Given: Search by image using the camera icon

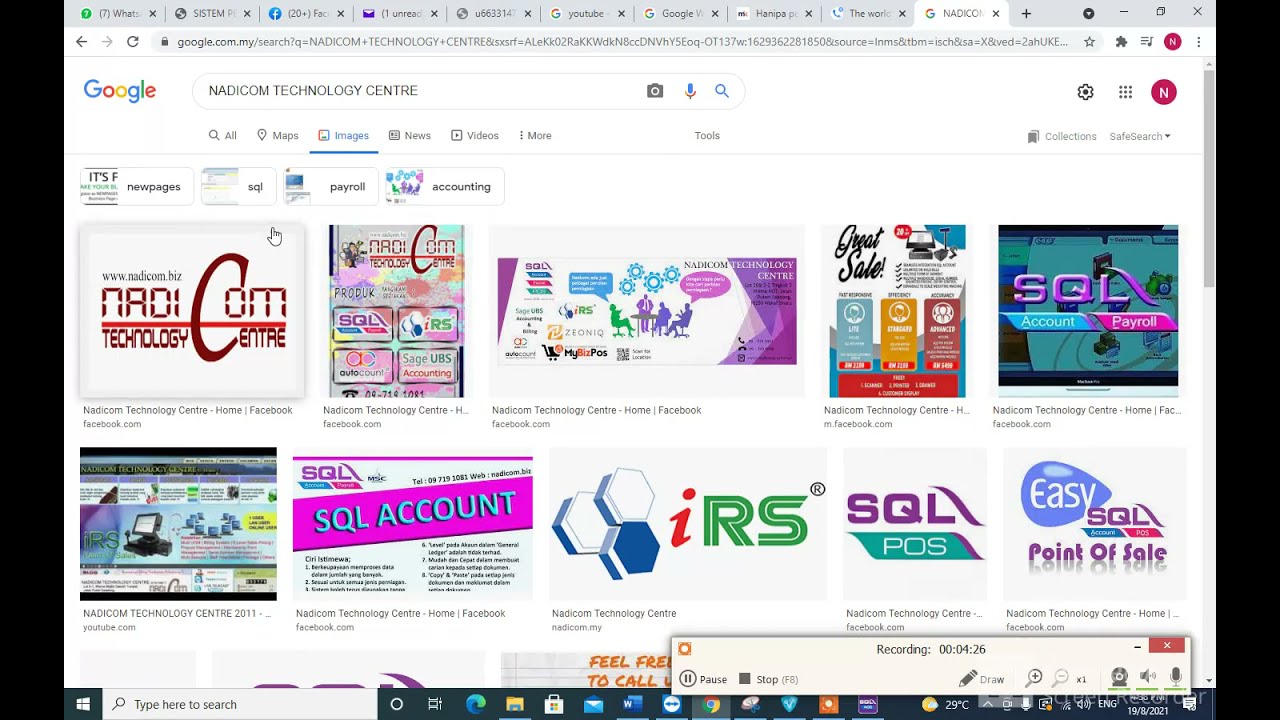Looking at the screenshot, I should [x=655, y=91].
